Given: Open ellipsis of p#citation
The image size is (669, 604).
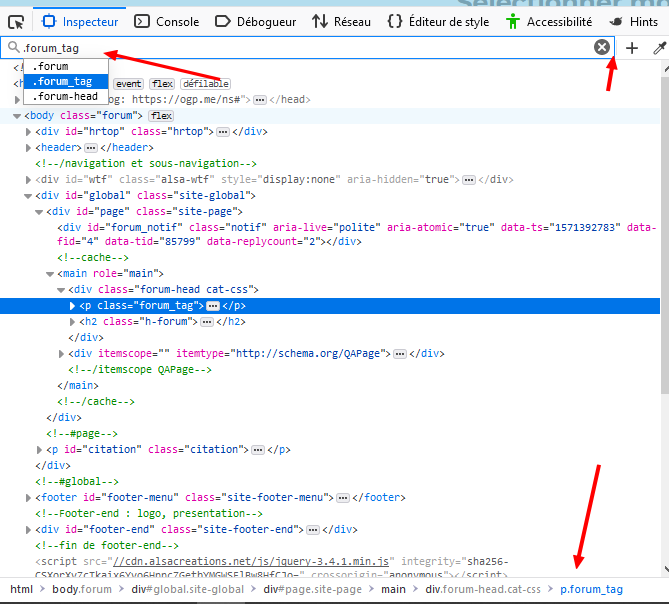Looking at the screenshot, I should (x=258, y=450).
